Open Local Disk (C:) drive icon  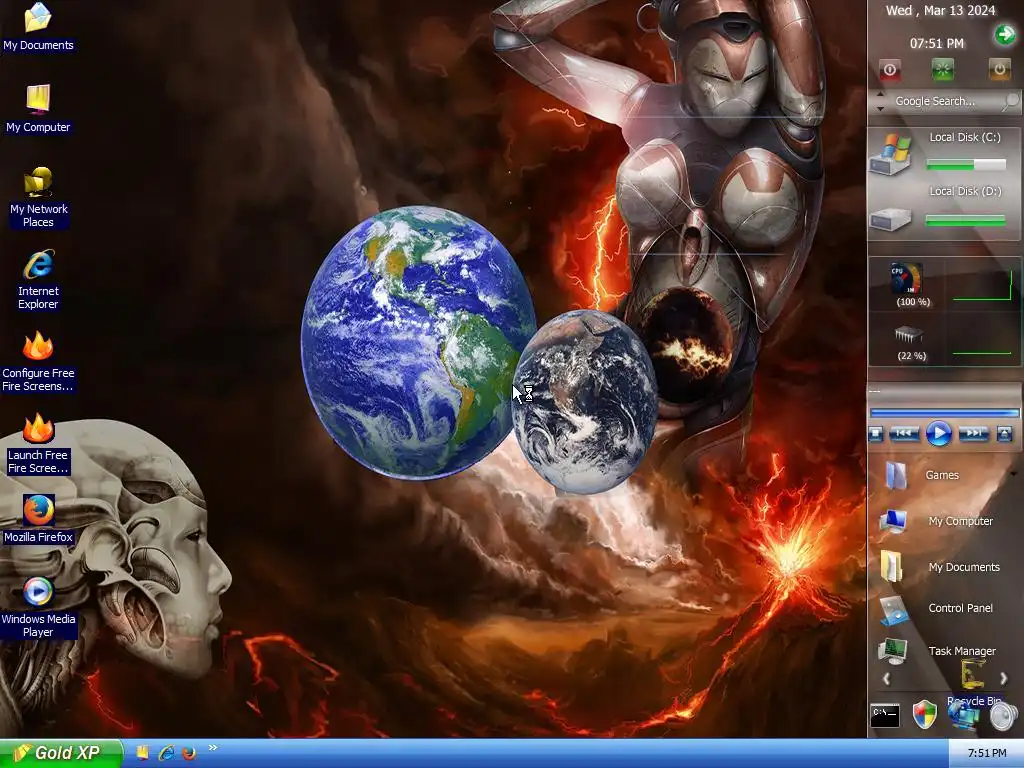click(x=891, y=154)
